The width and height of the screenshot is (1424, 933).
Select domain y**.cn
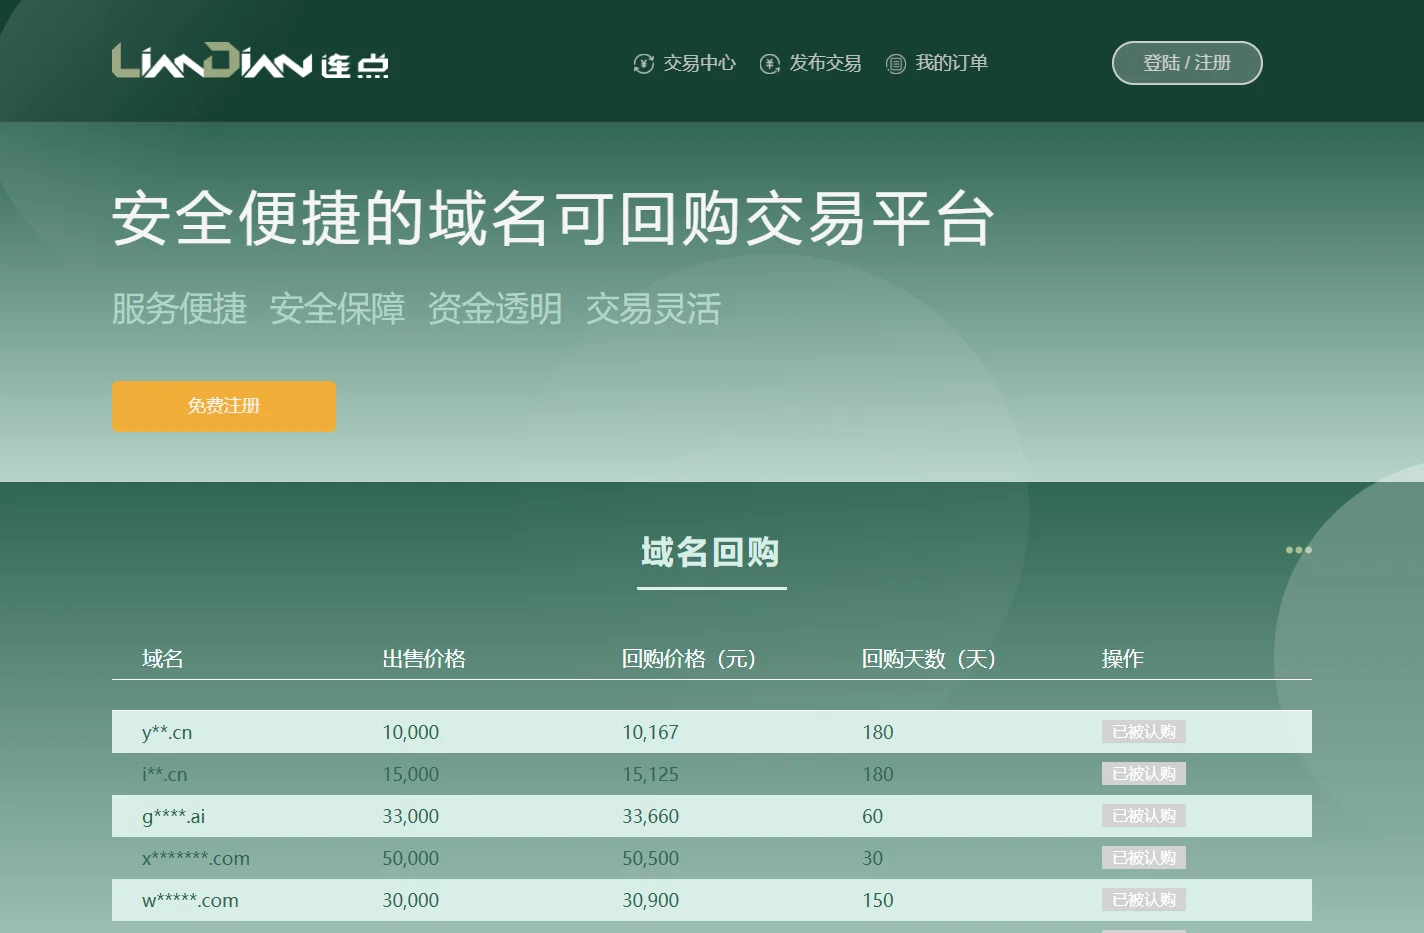click(167, 732)
